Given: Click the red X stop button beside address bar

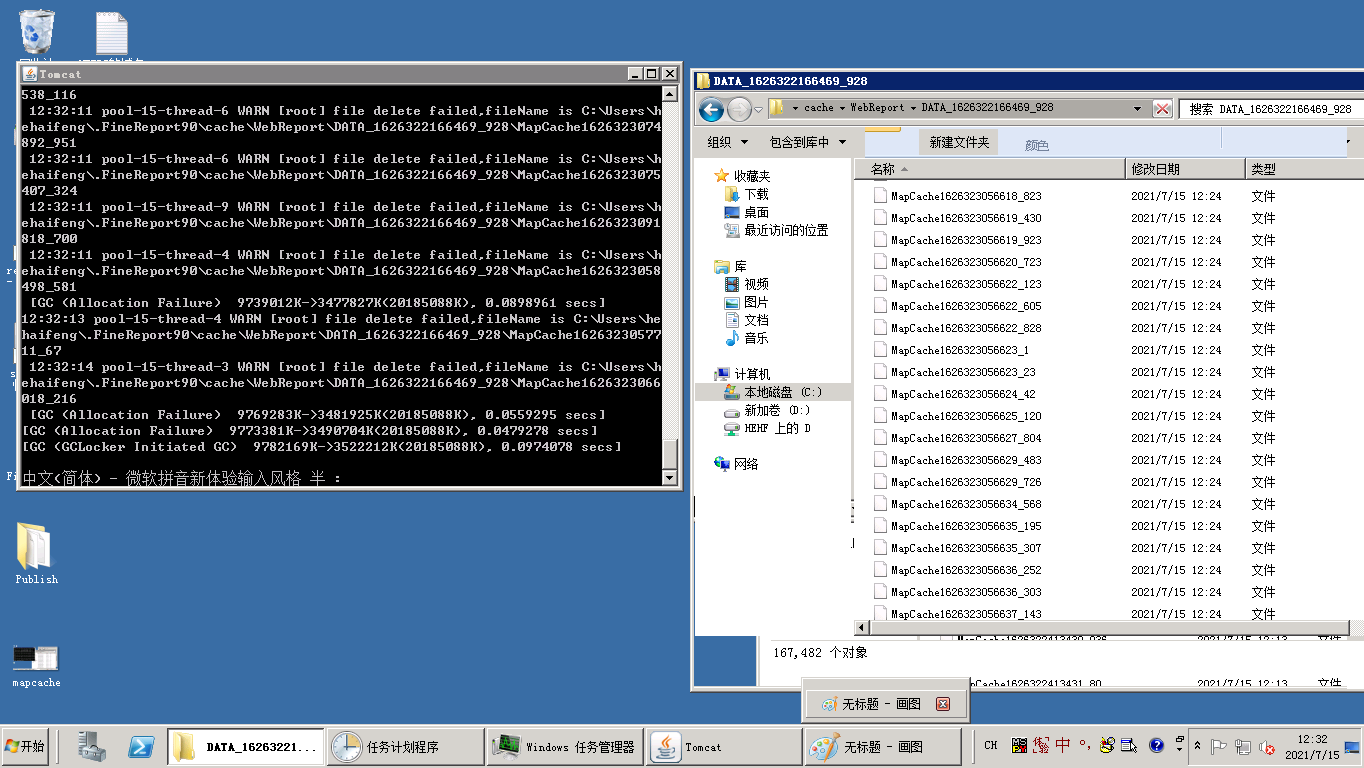Looking at the screenshot, I should click(x=1162, y=108).
